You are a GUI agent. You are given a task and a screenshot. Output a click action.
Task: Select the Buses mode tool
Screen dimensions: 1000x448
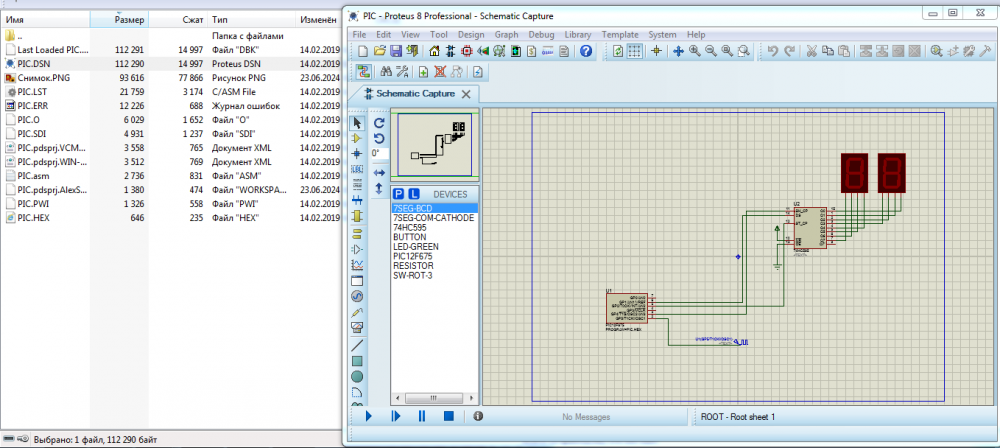pos(357,200)
